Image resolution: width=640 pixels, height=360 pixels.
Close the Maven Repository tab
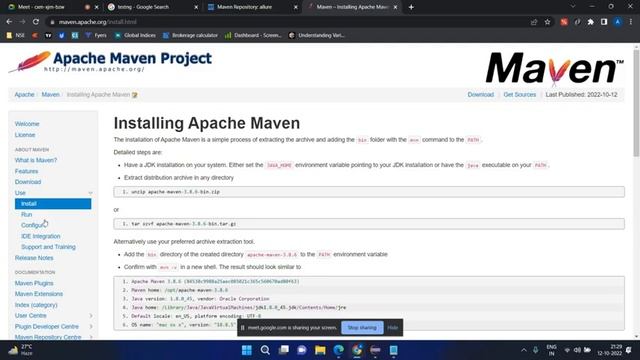click(x=296, y=7)
